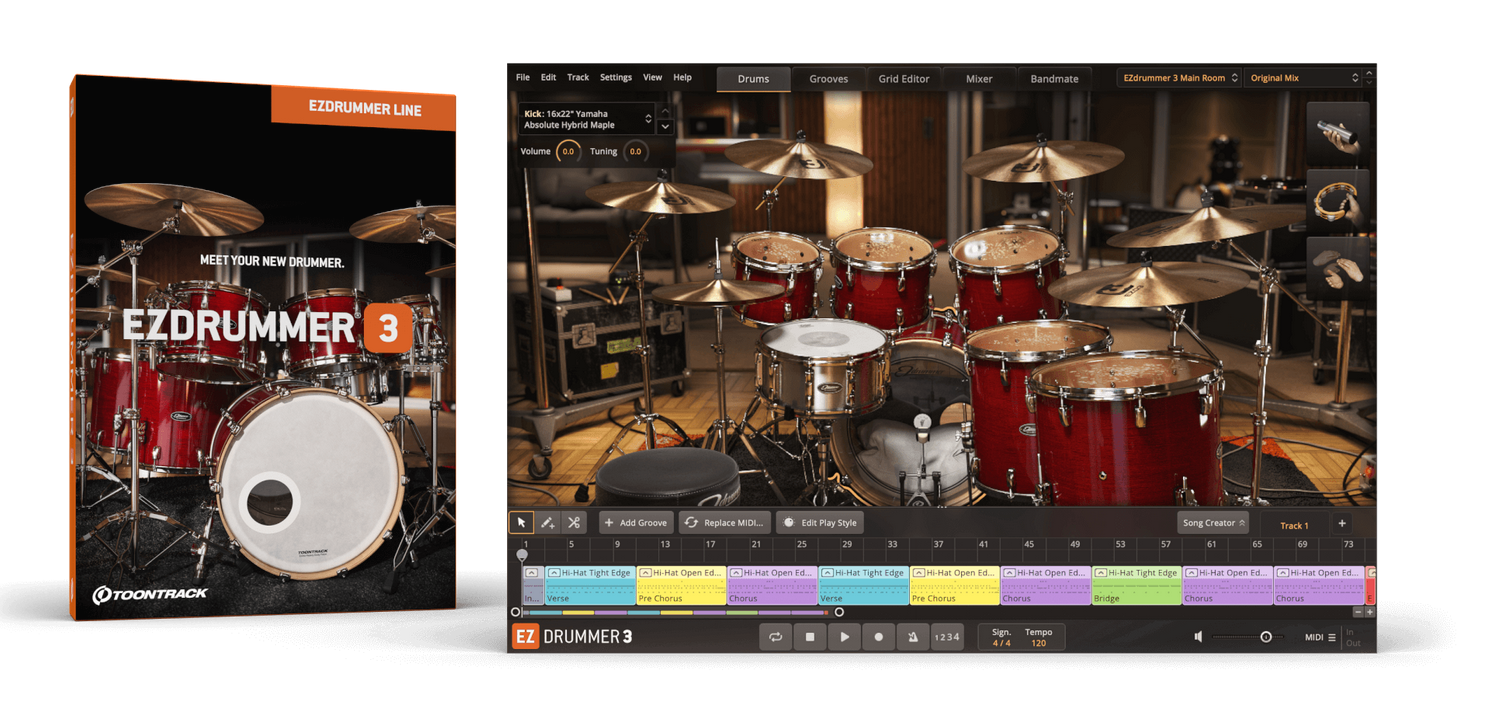Click bar 61 on the timeline ruler
The height and width of the screenshot is (727, 1510).
coord(1211,544)
